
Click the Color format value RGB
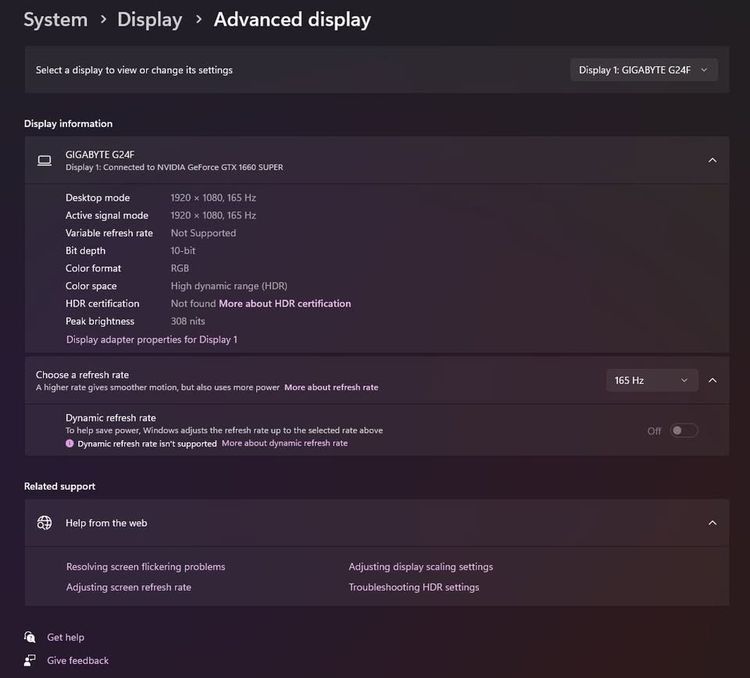[x=180, y=268]
